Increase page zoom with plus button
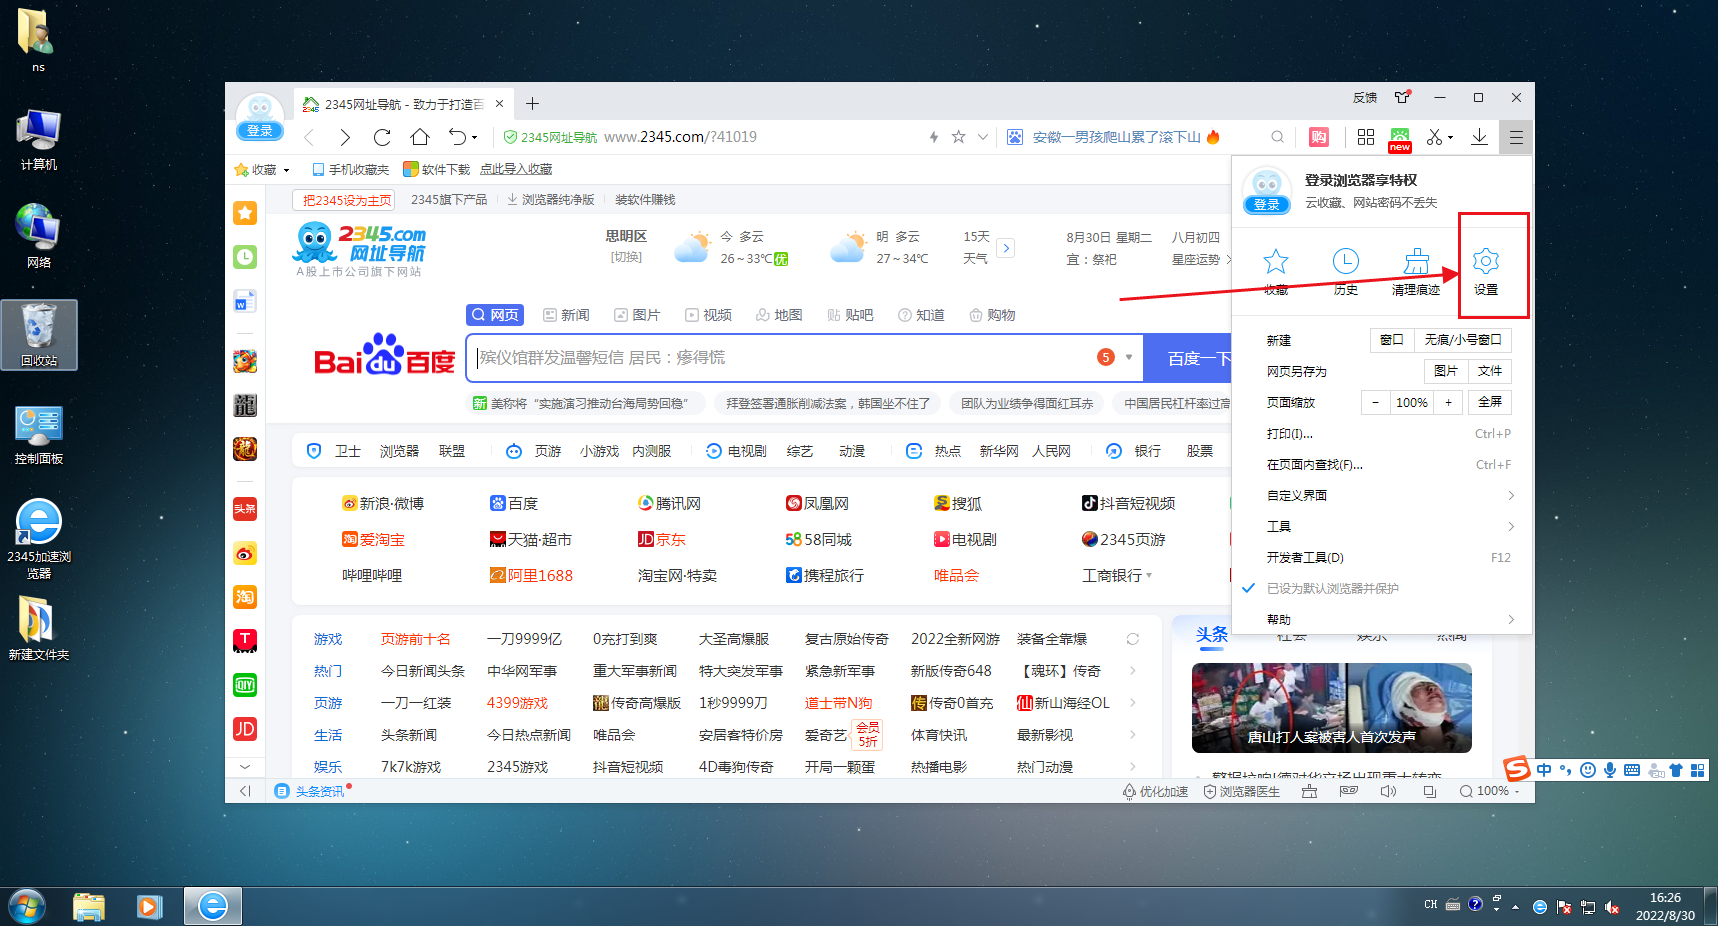The height and width of the screenshot is (926, 1718). [x=1448, y=402]
